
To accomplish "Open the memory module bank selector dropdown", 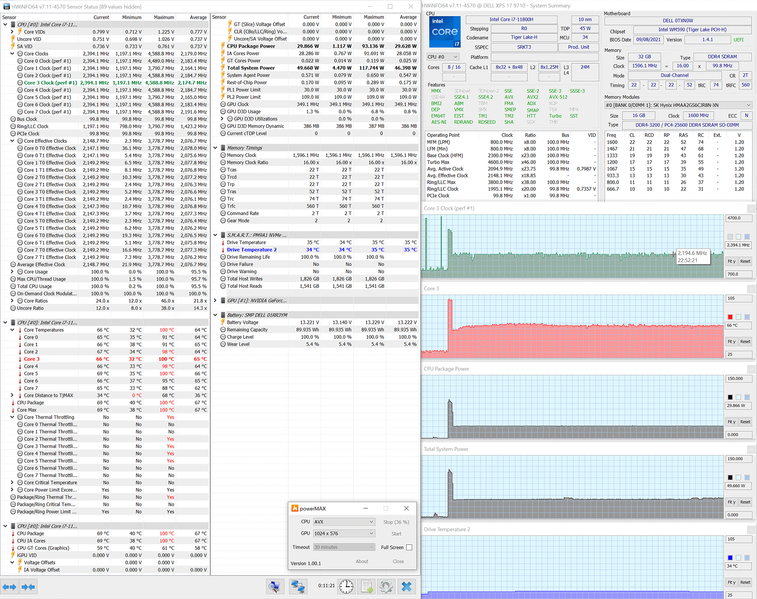I will (678, 105).
